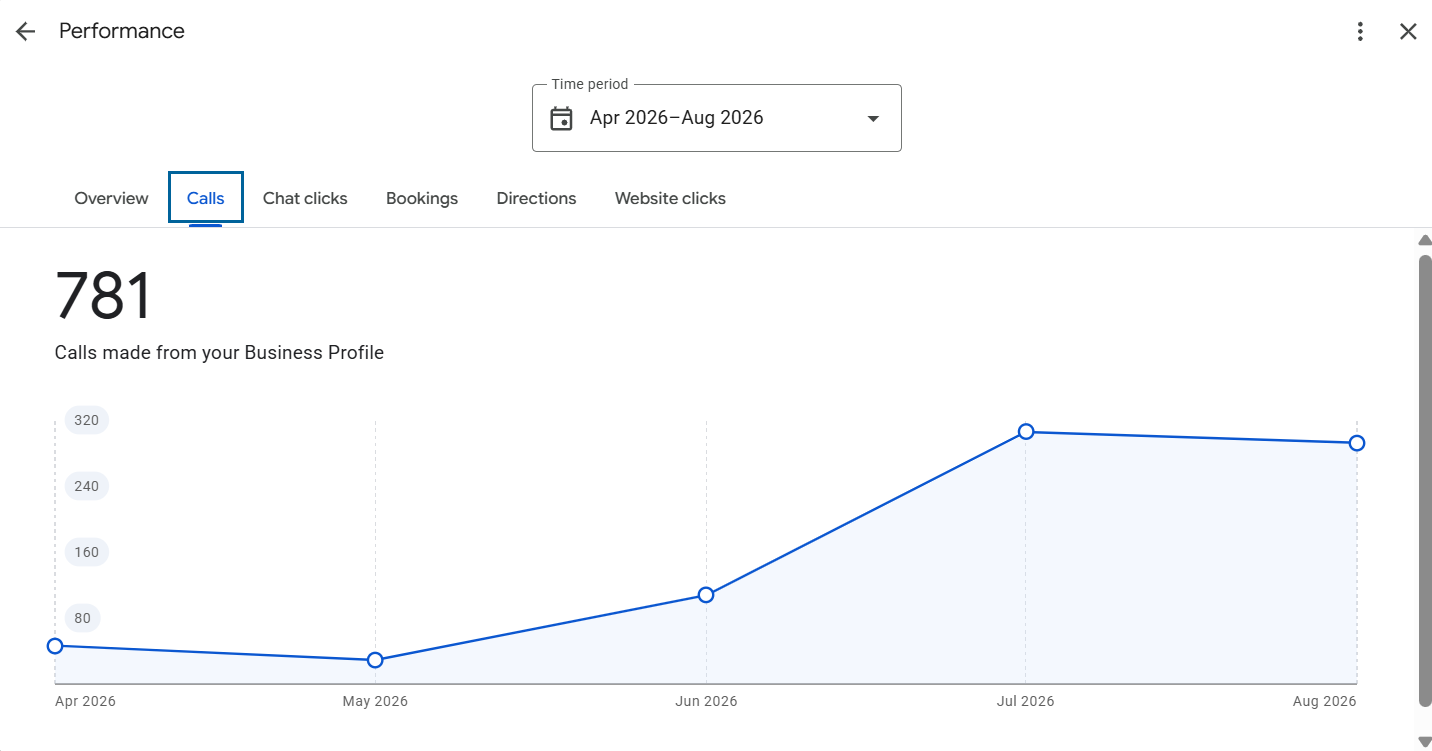This screenshot has width=1432, height=751.
Task: Click the 'Aug 2026' x-axis label
Action: tap(1325, 701)
